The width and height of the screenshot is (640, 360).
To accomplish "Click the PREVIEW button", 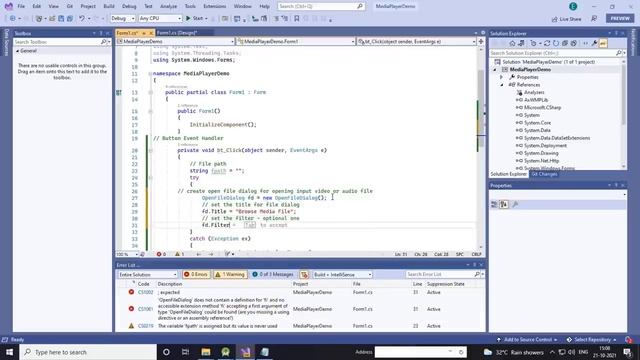I will tap(620, 18).
